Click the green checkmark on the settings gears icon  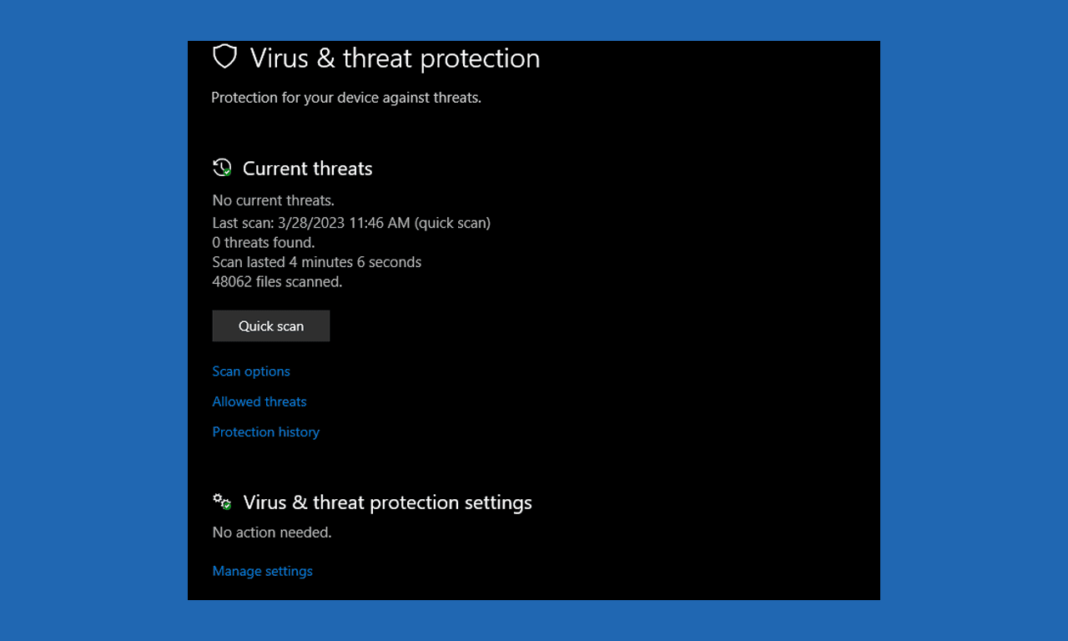pos(227,506)
